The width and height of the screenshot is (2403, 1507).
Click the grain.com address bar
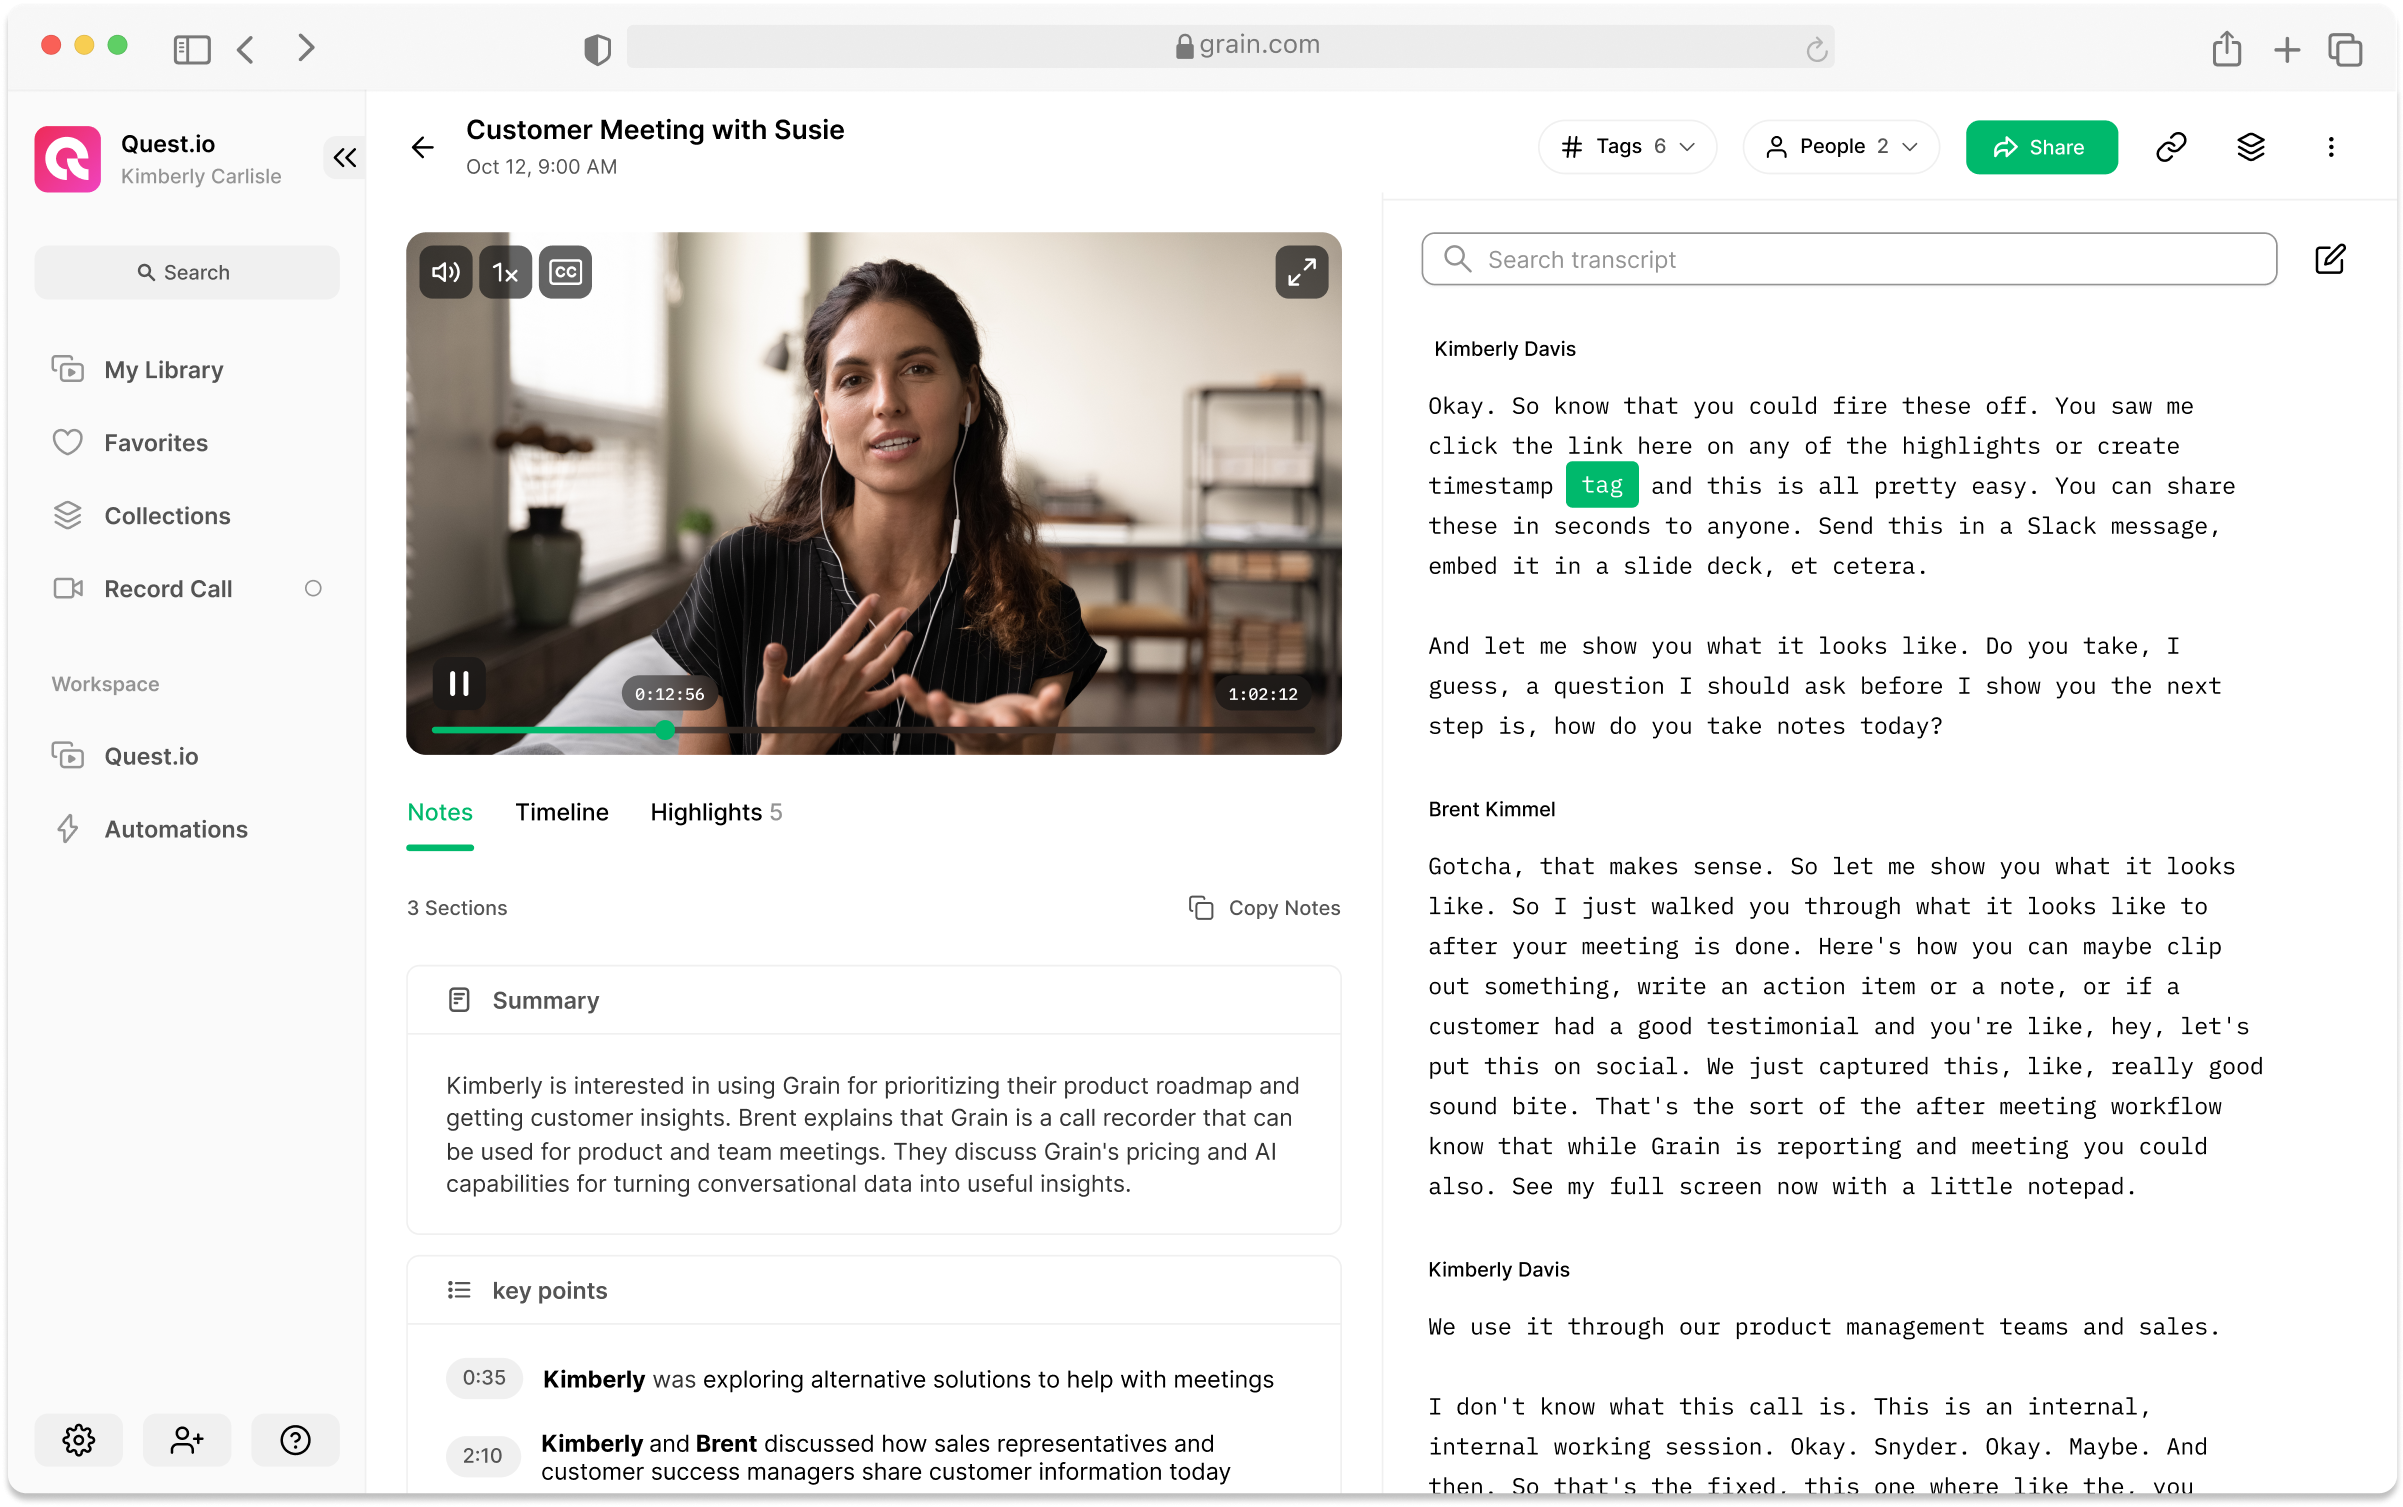1230,46
